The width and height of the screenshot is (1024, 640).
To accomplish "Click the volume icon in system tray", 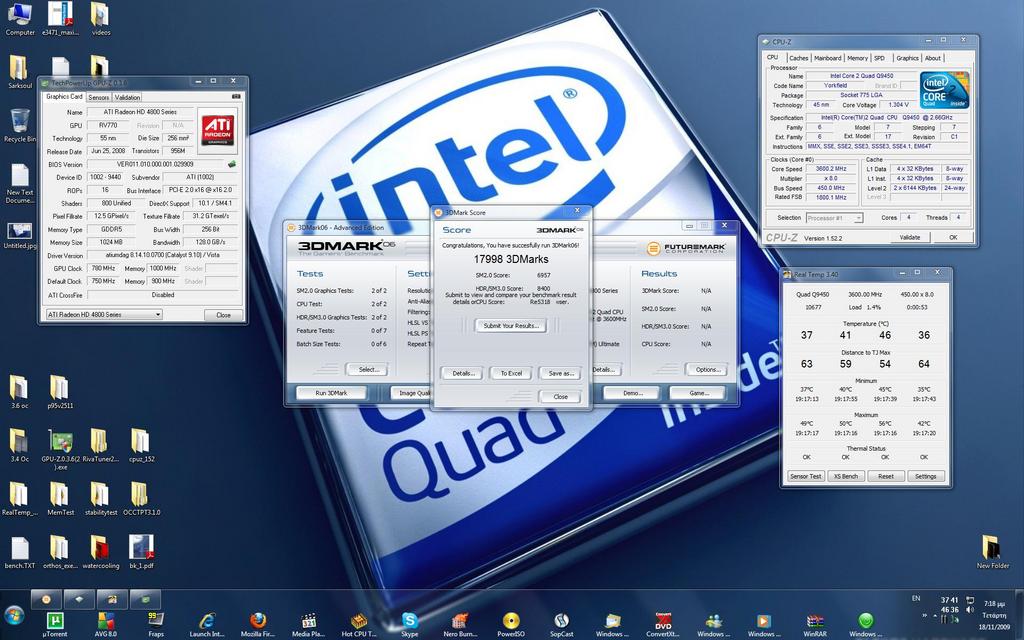I will point(970,611).
